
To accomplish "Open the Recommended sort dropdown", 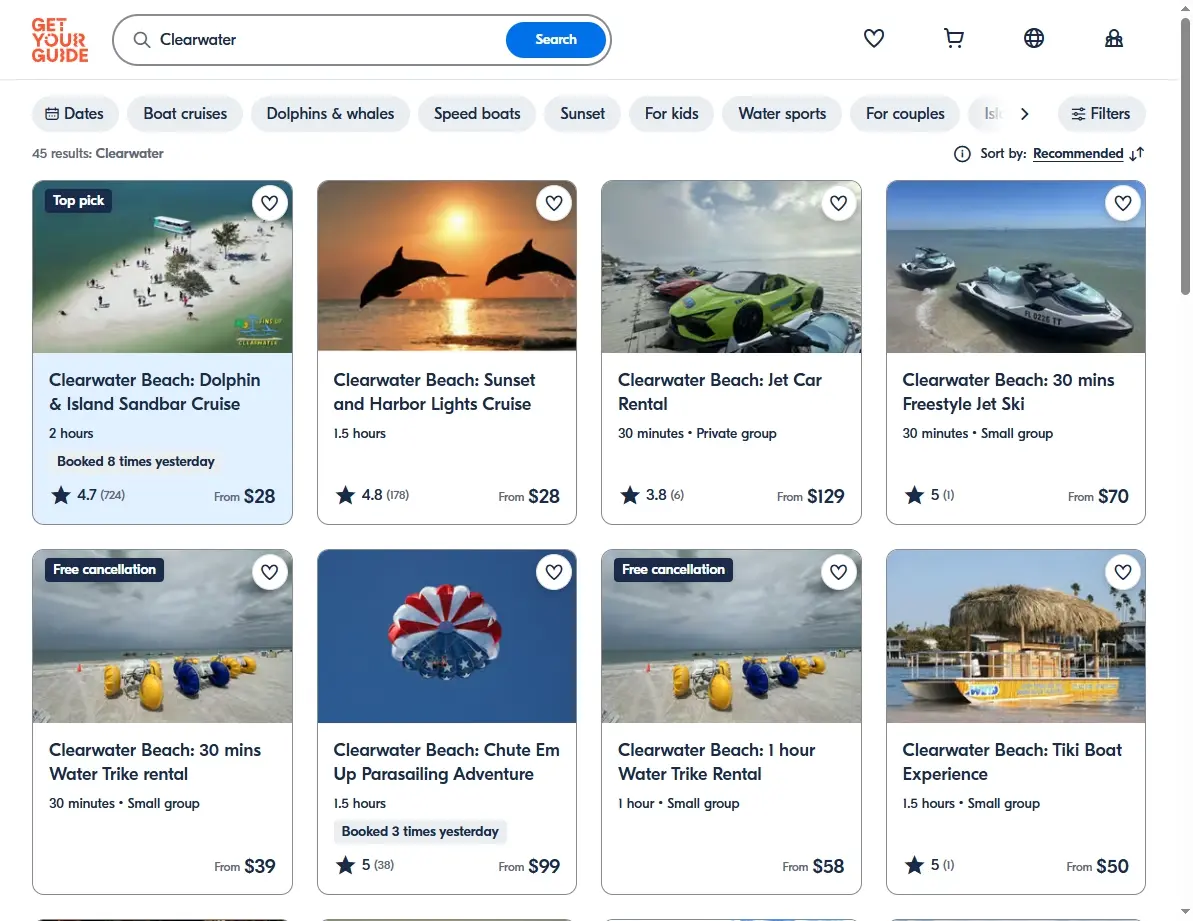I will coord(1078,154).
